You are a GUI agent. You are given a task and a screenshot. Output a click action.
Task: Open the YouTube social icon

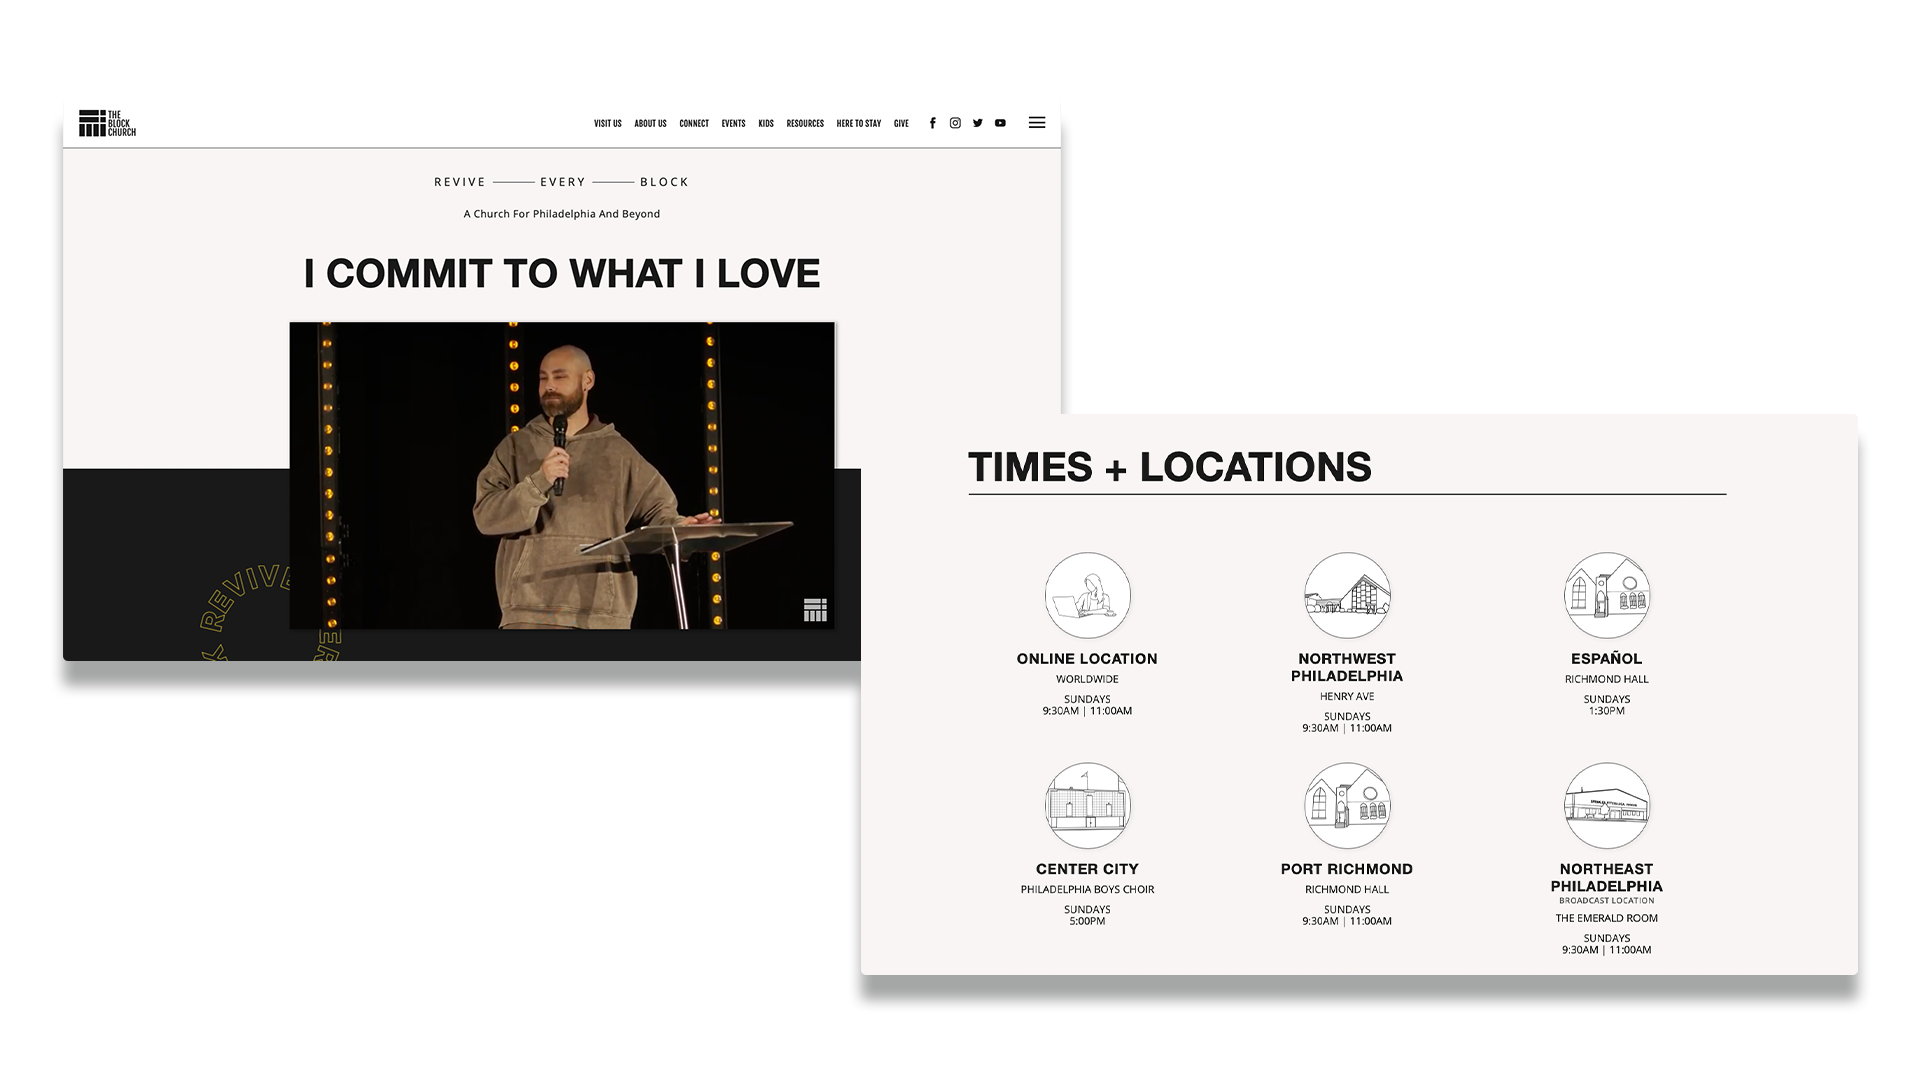[1000, 123]
